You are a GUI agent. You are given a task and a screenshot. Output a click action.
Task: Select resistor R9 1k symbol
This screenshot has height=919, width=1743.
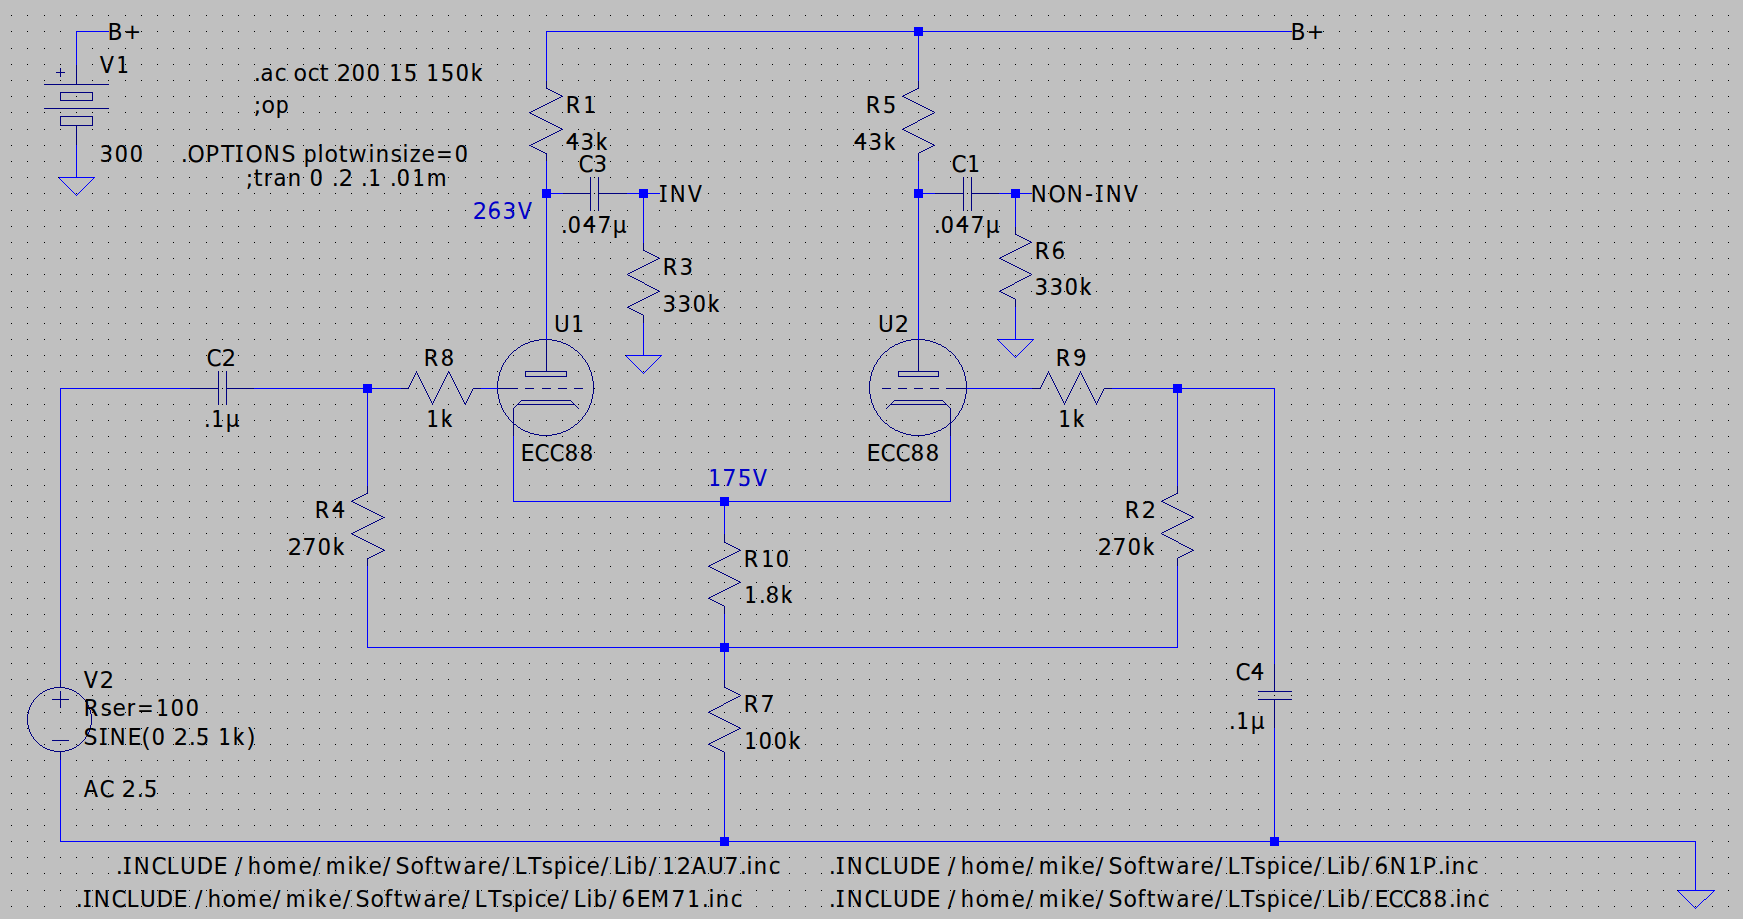1071,388
